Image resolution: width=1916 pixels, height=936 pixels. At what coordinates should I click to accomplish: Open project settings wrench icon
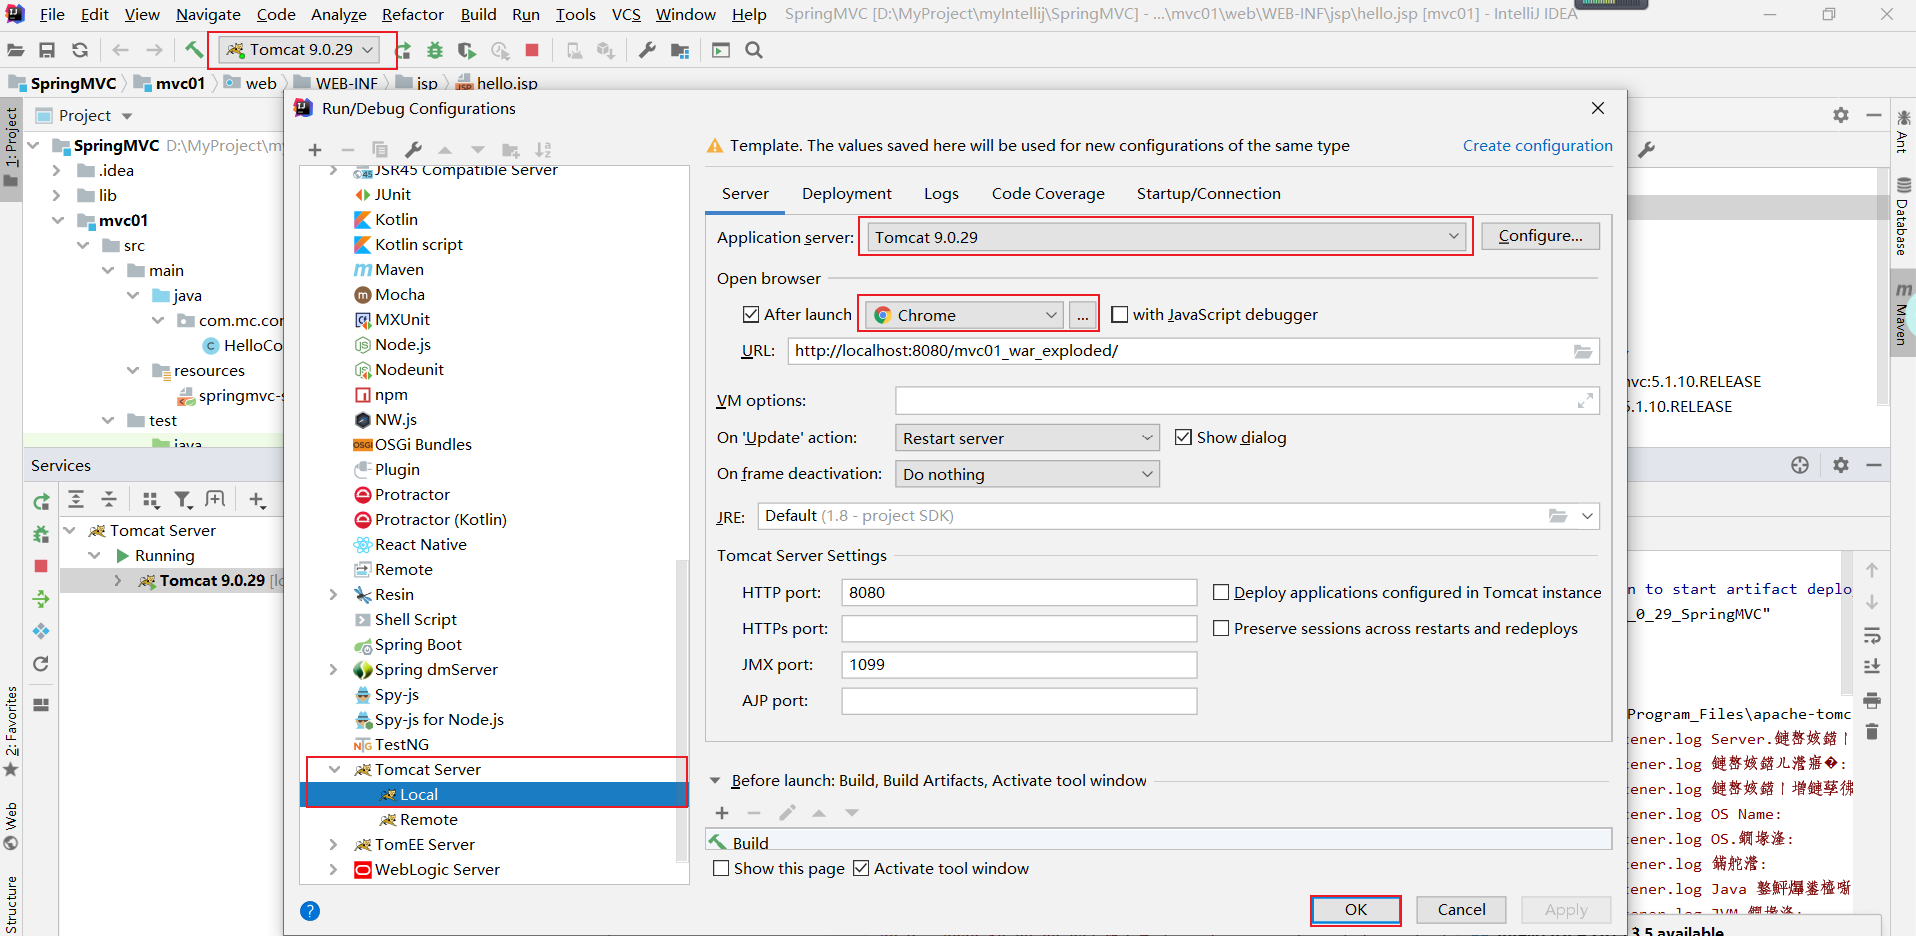pyautogui.click(x=647, y=50)
